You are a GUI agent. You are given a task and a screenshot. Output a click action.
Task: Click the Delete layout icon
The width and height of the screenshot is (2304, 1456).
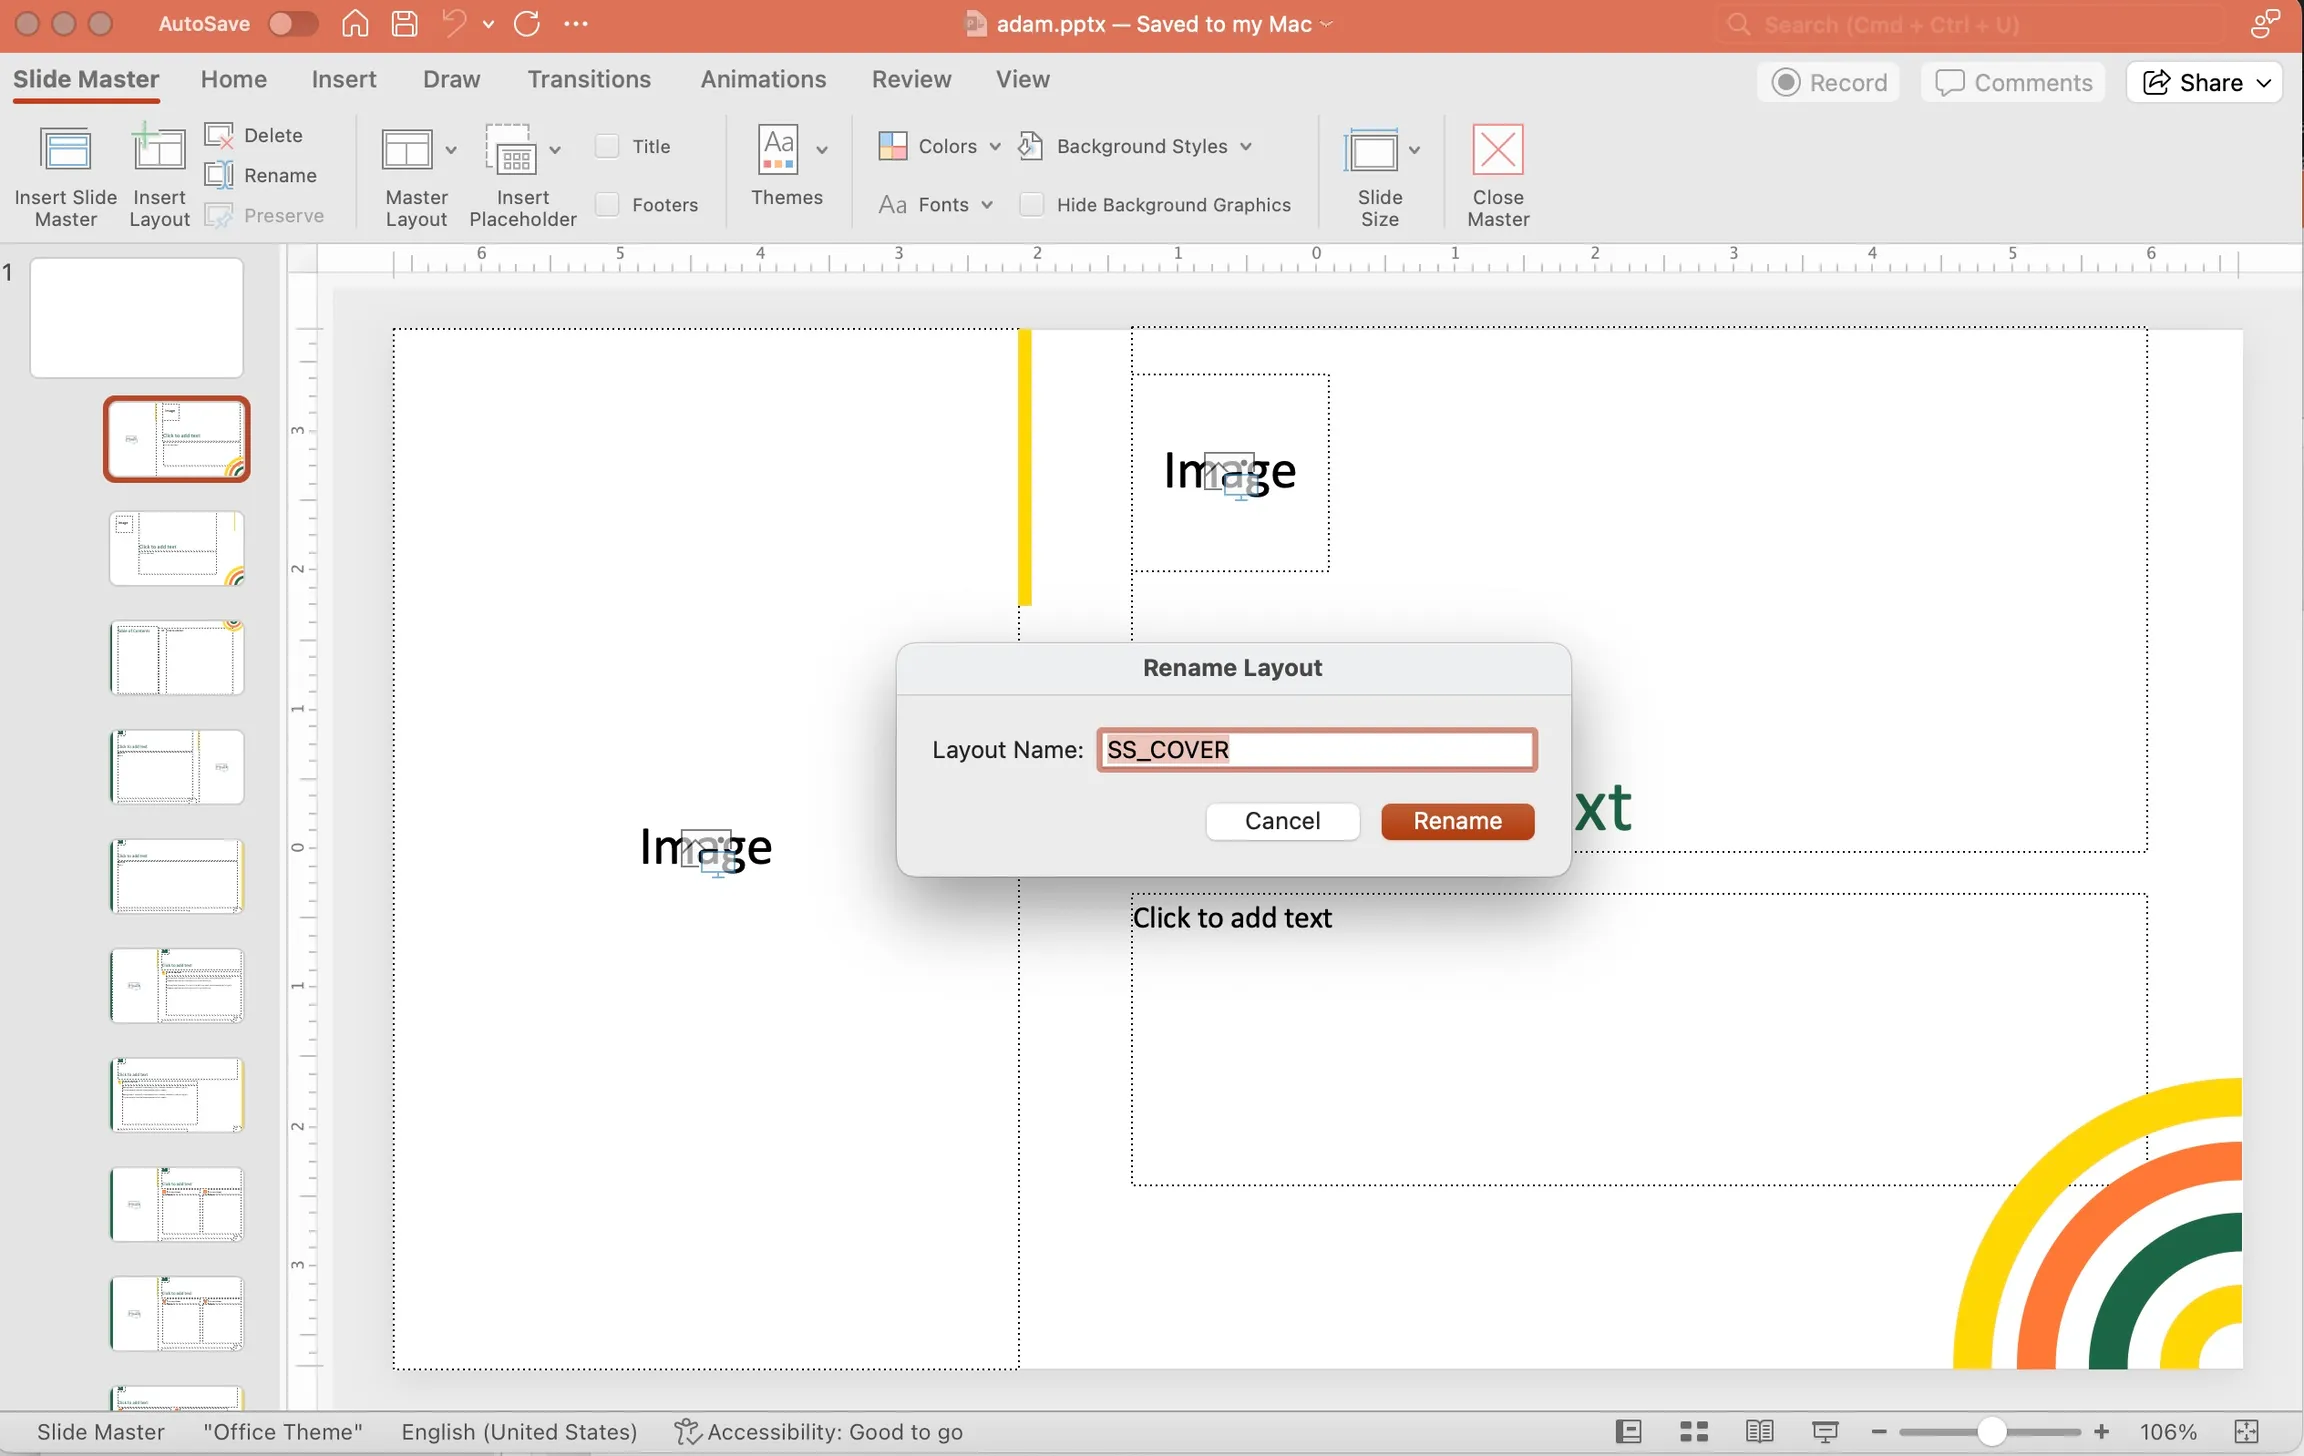(x=219, y=135)
